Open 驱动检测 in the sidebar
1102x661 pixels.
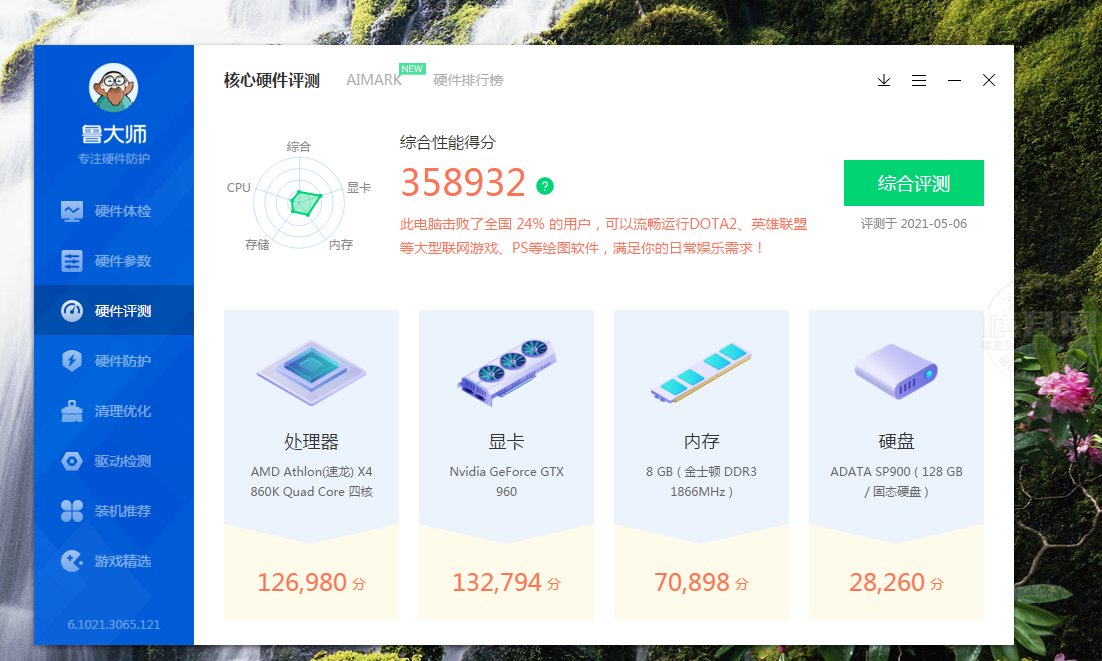114,461
